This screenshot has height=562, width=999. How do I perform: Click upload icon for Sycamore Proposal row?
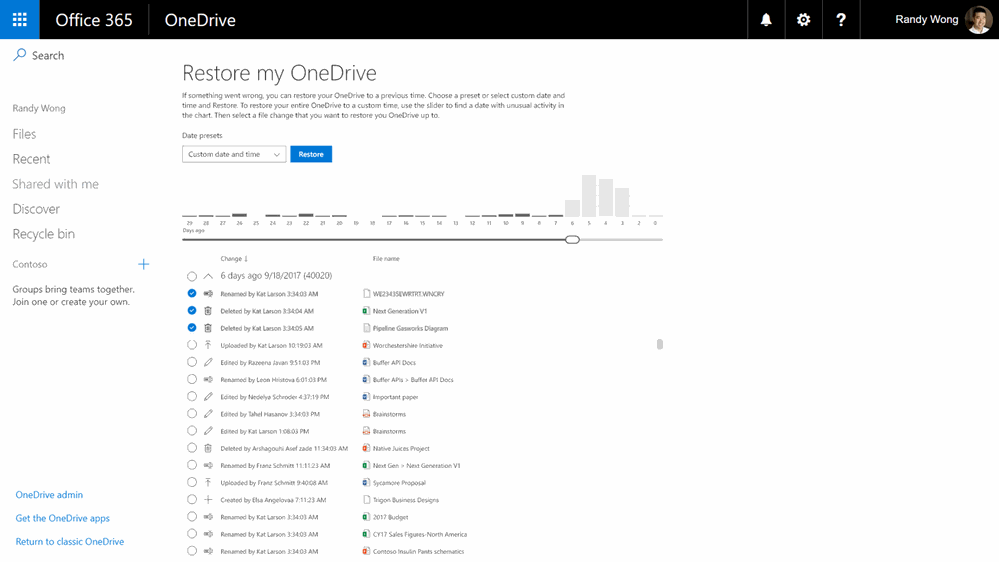208,482
